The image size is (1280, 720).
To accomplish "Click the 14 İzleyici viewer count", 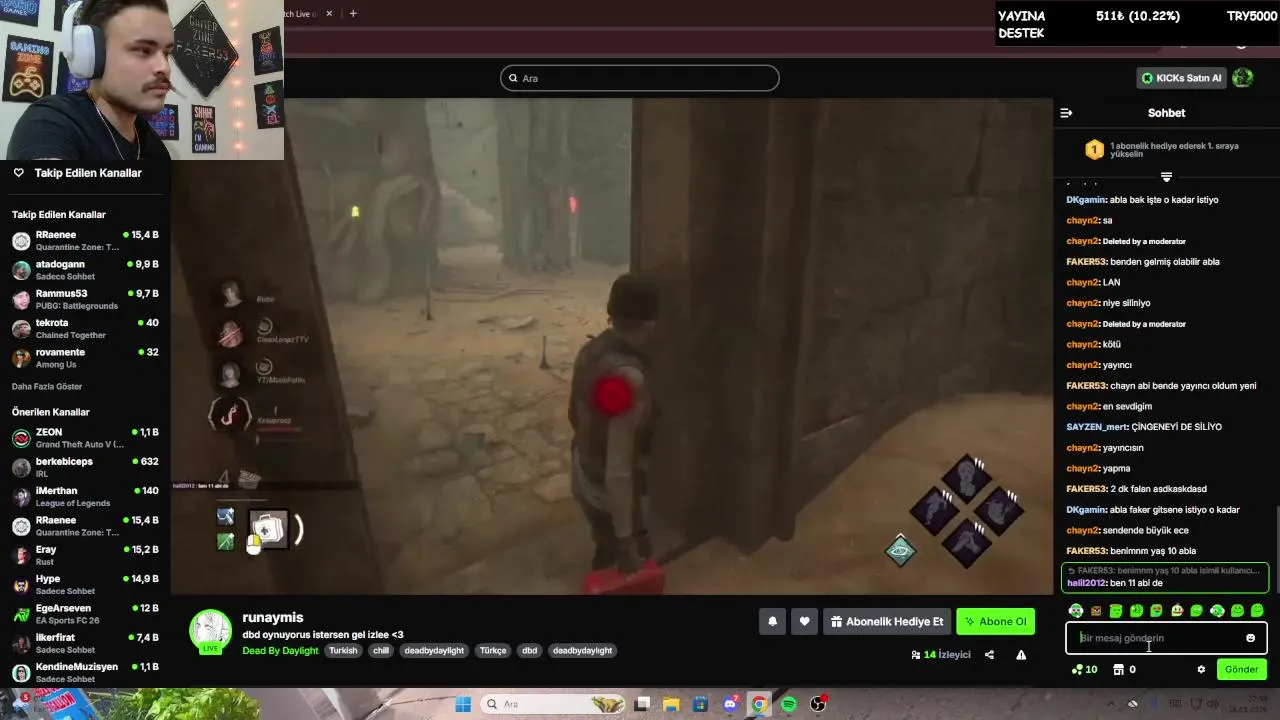I will pos(941,655).
